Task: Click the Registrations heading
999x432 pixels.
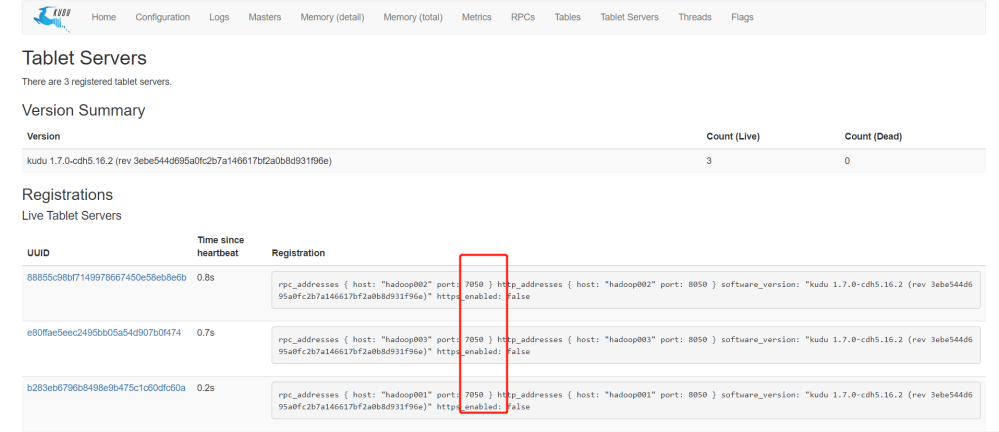Action: tap(68, 194)
